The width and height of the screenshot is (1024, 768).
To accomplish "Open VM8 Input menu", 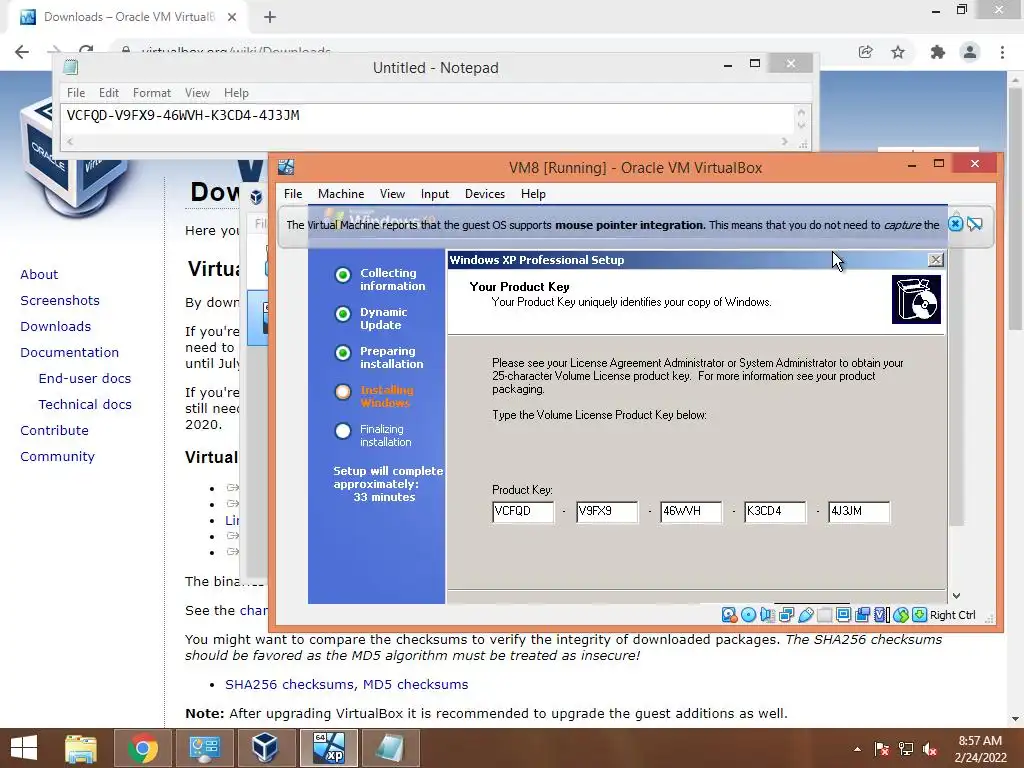I will coord(434,194).
